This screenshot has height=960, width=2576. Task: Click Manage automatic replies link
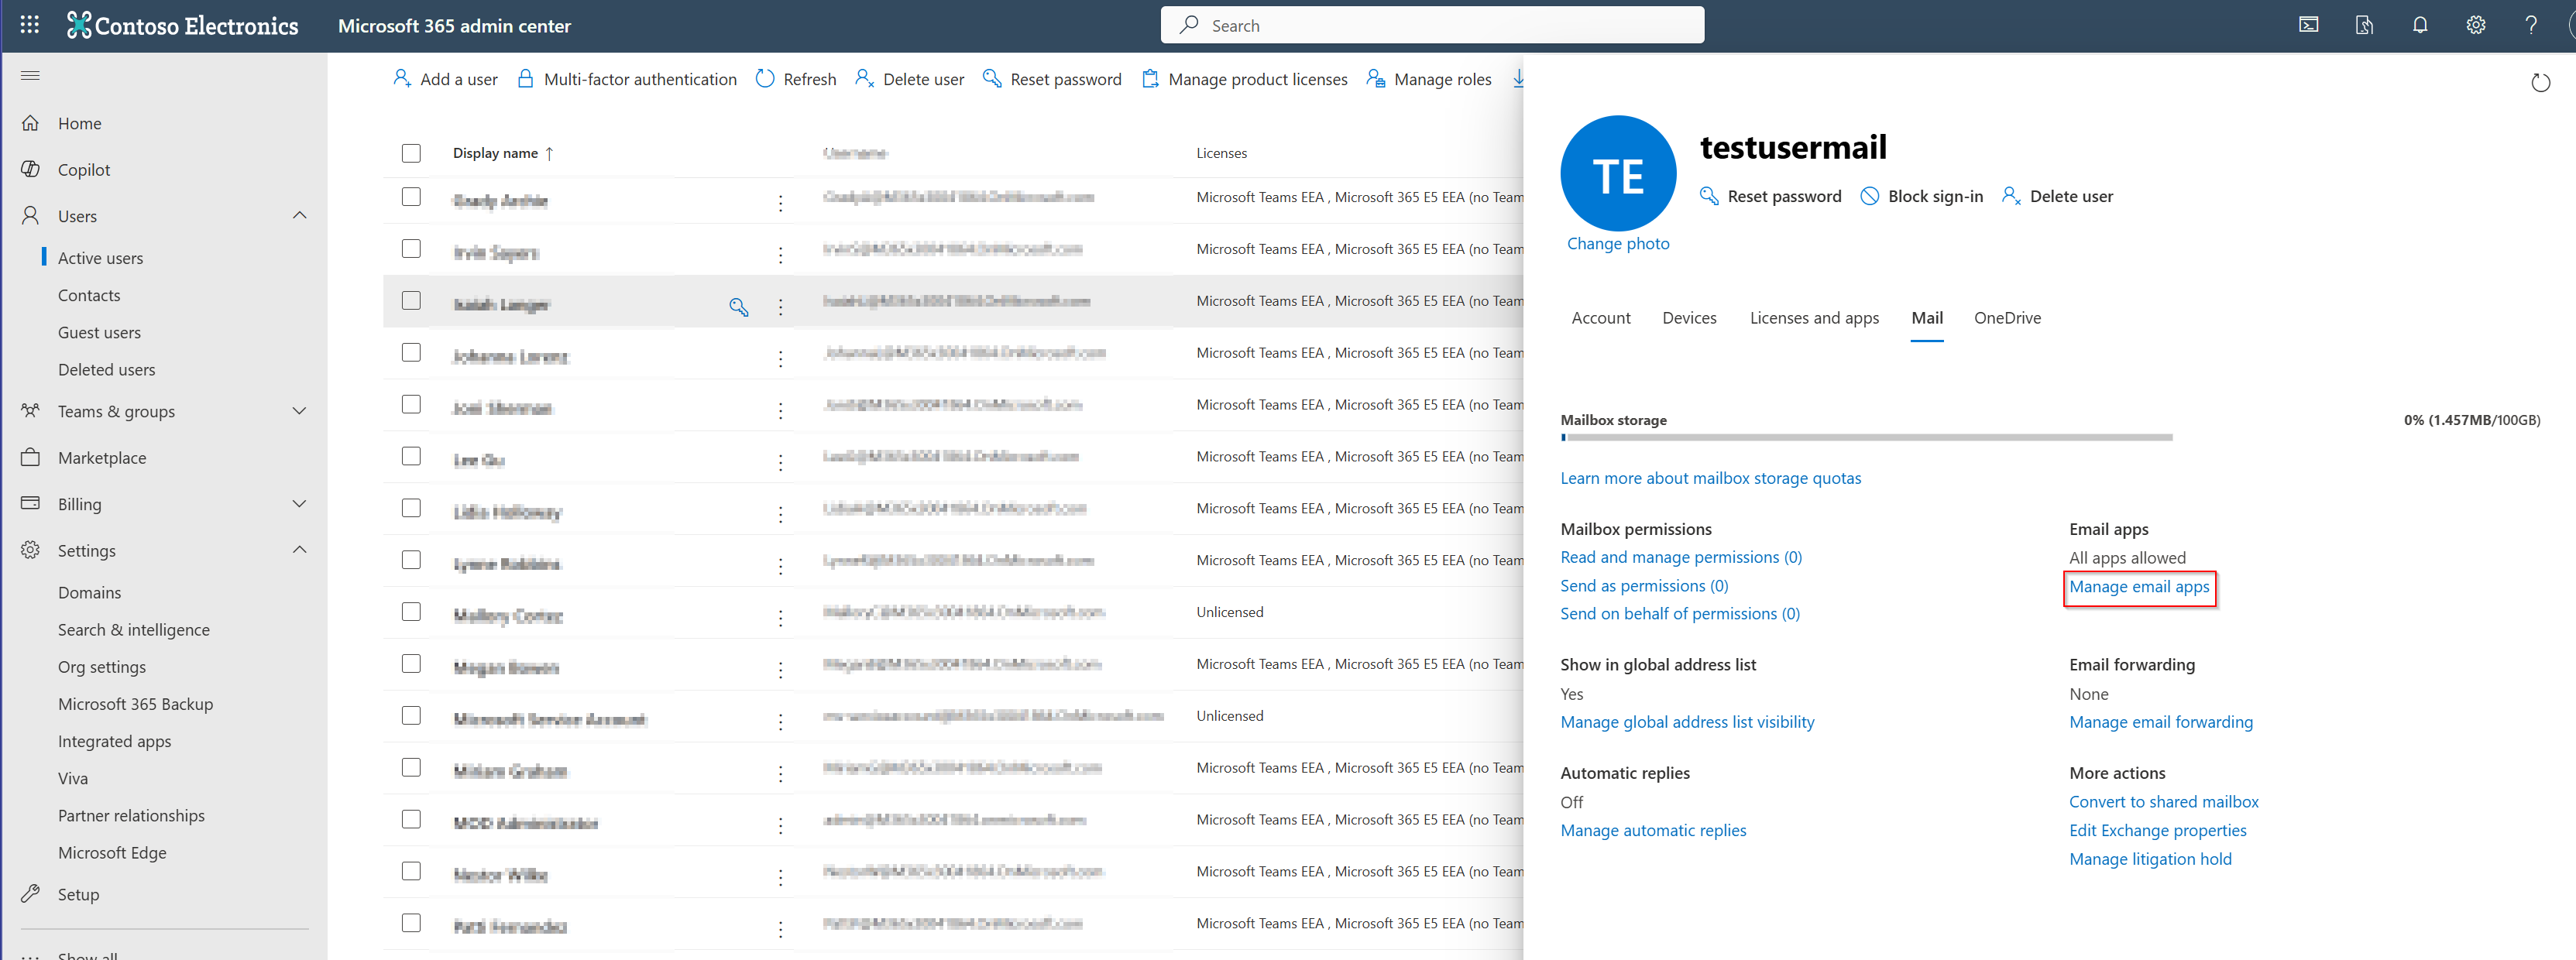tap(1653, 830)
